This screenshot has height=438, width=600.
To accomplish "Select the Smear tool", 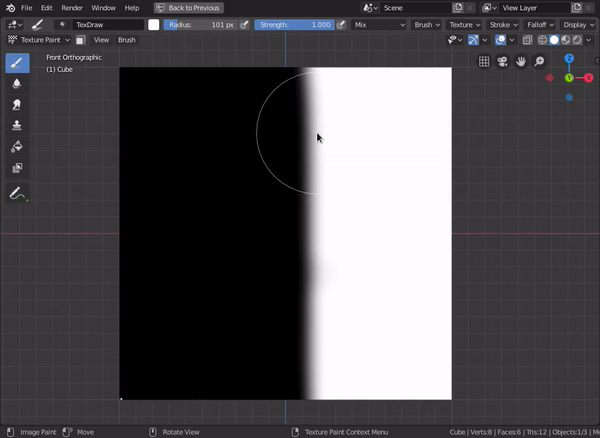I will click(17, 105).
